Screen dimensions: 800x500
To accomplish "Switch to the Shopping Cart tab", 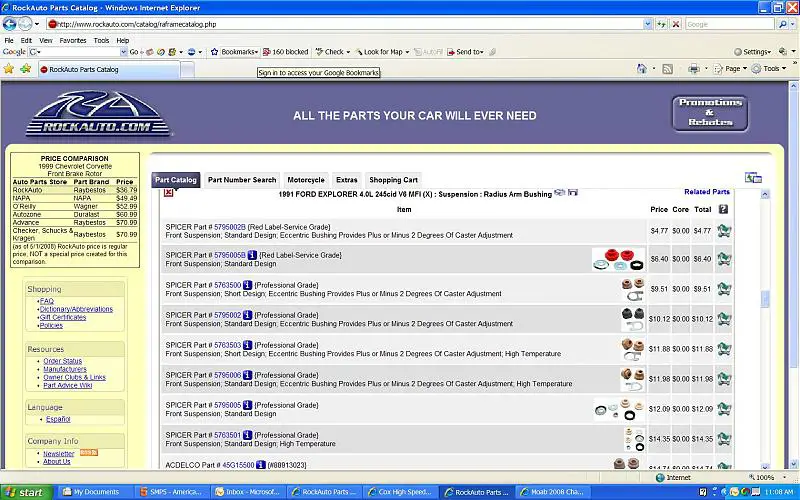I will coord(393,180).
